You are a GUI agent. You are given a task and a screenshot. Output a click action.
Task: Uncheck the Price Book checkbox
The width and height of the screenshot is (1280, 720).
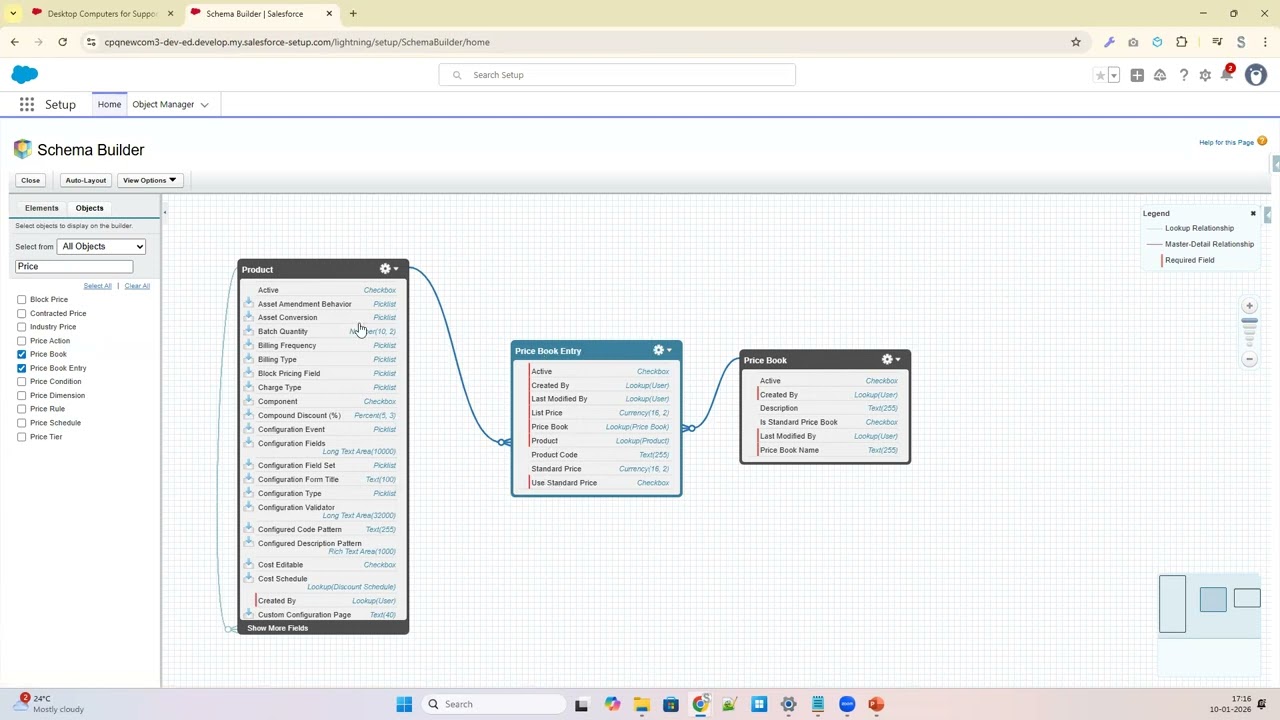point(22,354)
